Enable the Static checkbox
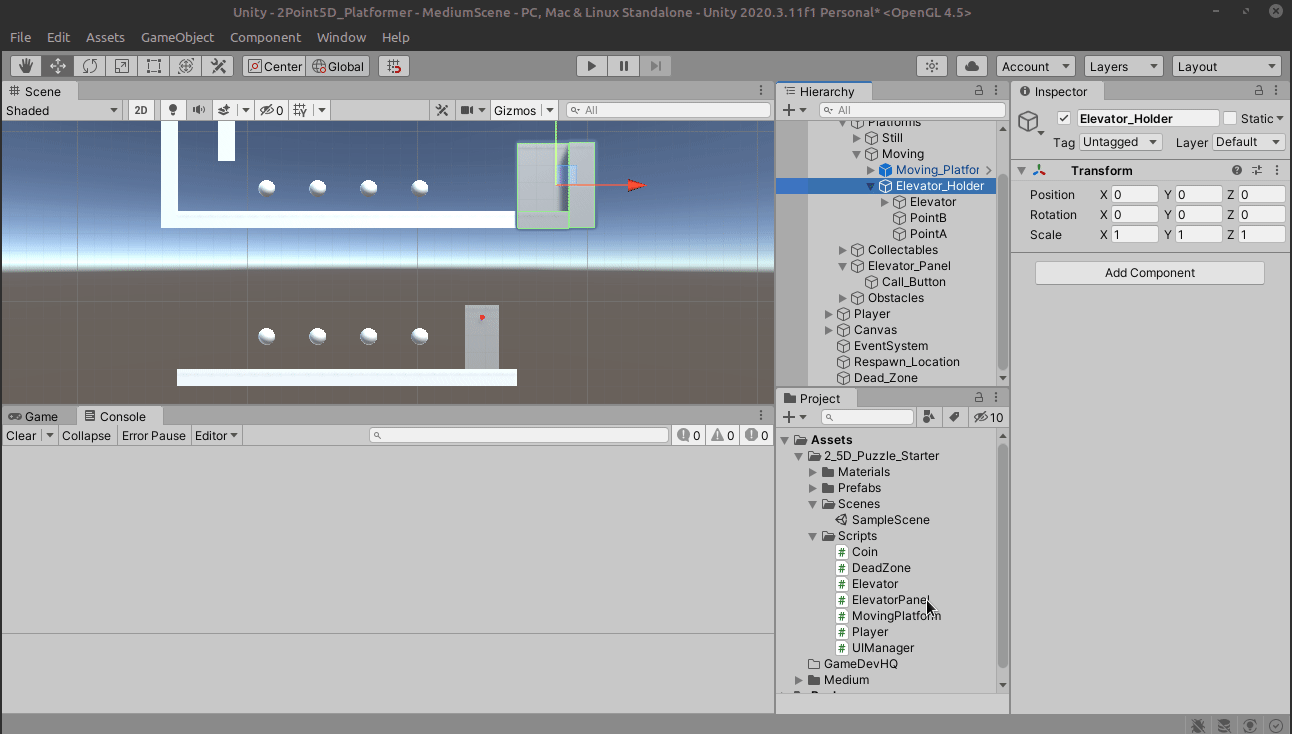1292x734 pixels. (x=1230, y=118)
